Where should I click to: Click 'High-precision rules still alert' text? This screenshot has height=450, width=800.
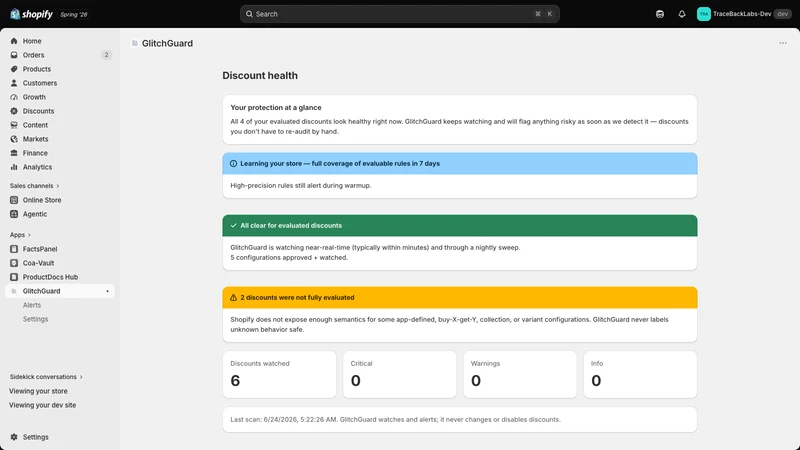301,186
